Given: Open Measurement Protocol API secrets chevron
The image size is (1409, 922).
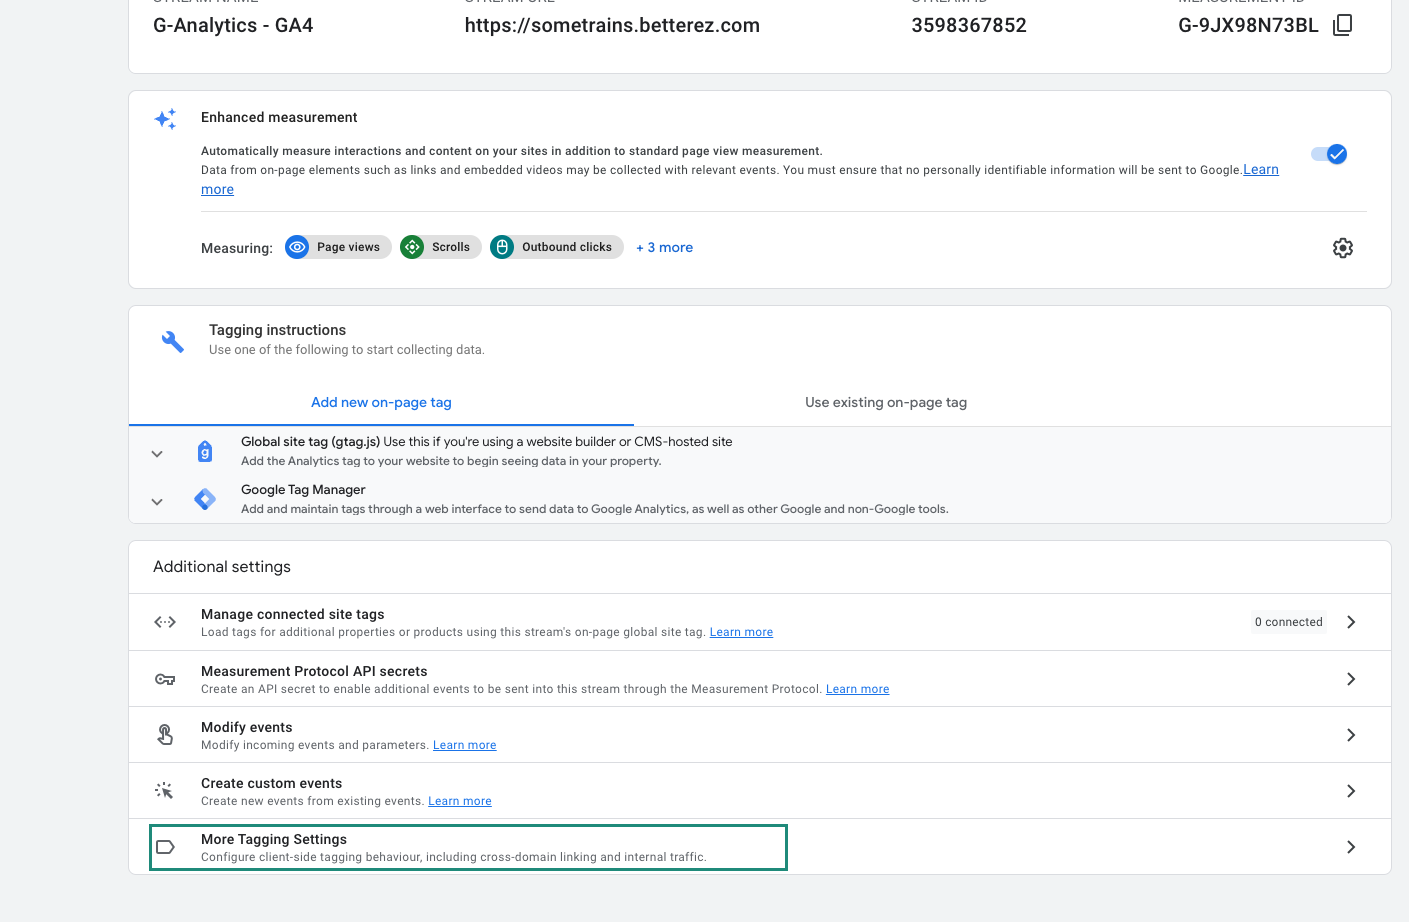Looking at the screenshot, I should pyautogui.click(x=1351, y=679).
